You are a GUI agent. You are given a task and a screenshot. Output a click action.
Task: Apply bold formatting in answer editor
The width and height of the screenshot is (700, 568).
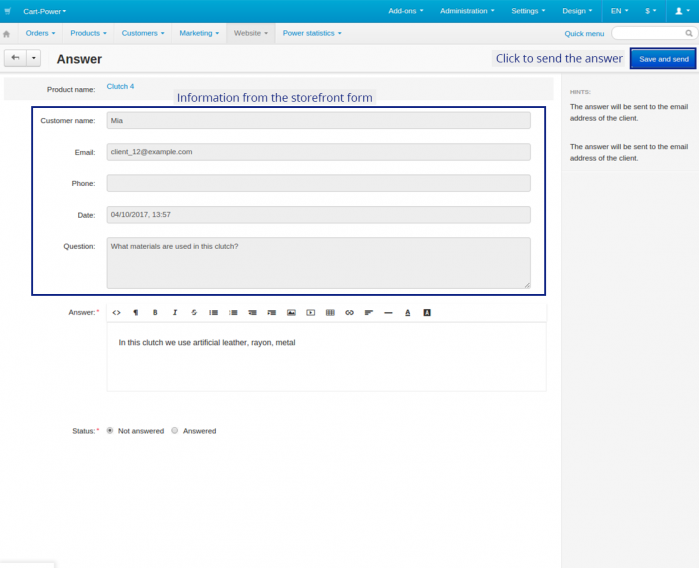pyautogui.click(x=155, y=313)
